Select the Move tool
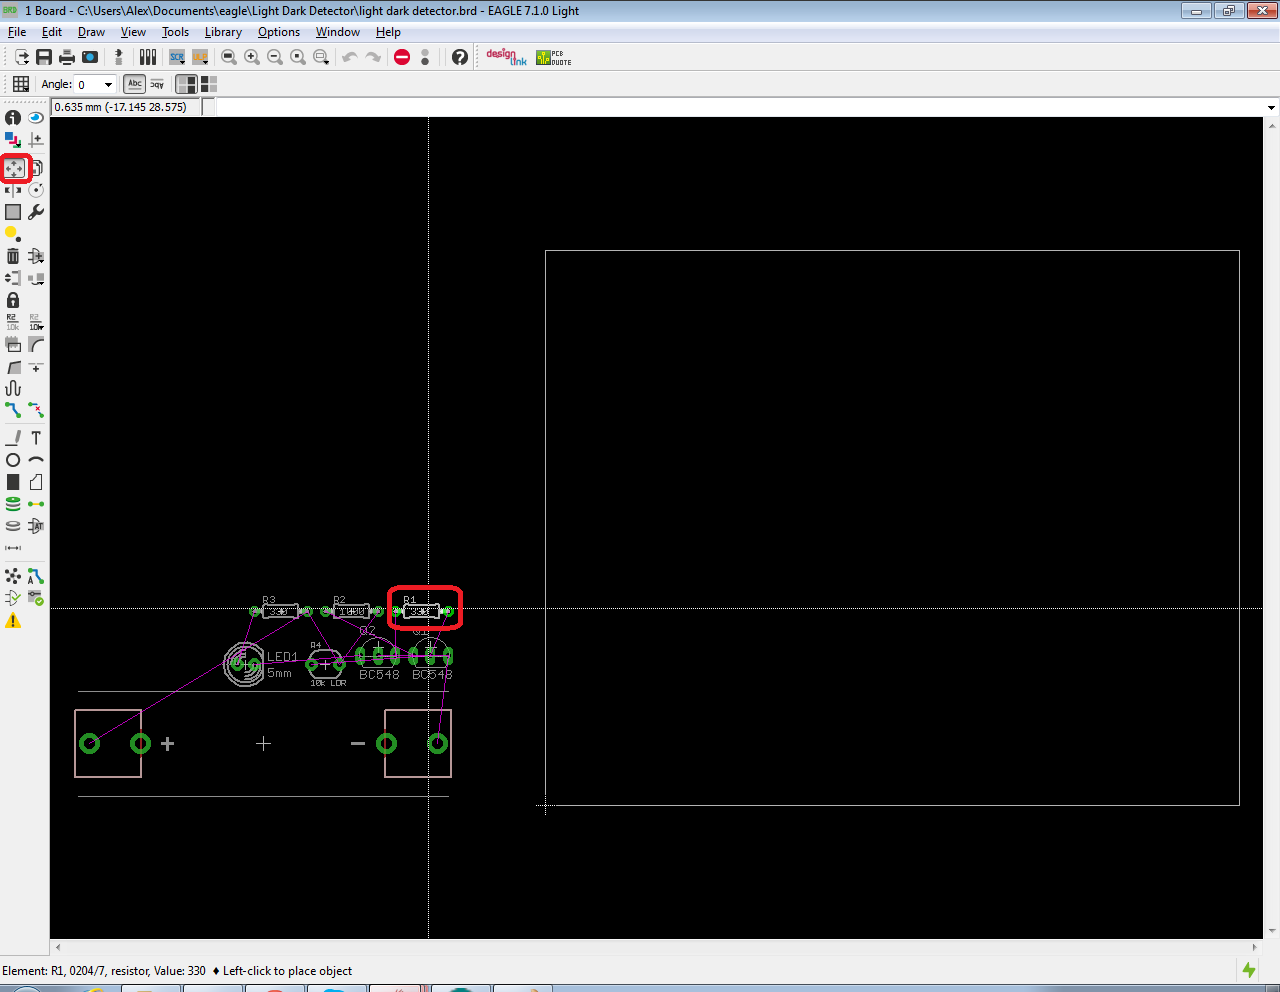This screenshot has width=1280, height=992. (x=14, y=168)
